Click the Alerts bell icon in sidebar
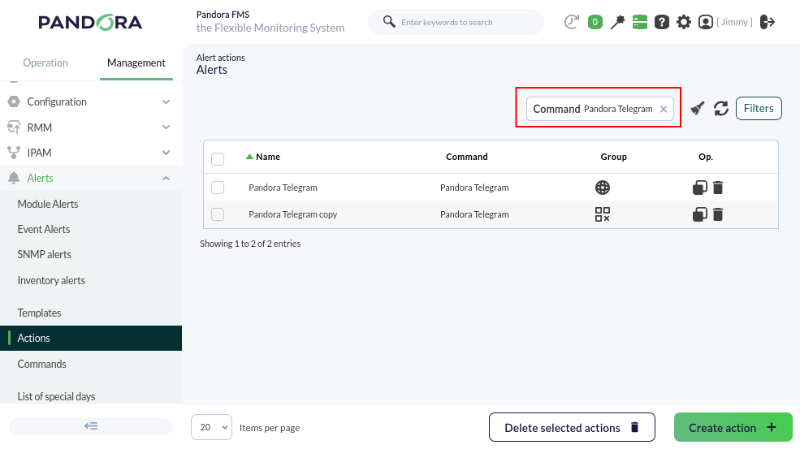The height and width of the screenshot is (449, 800). pyautogui.click(x=14, y=178)
